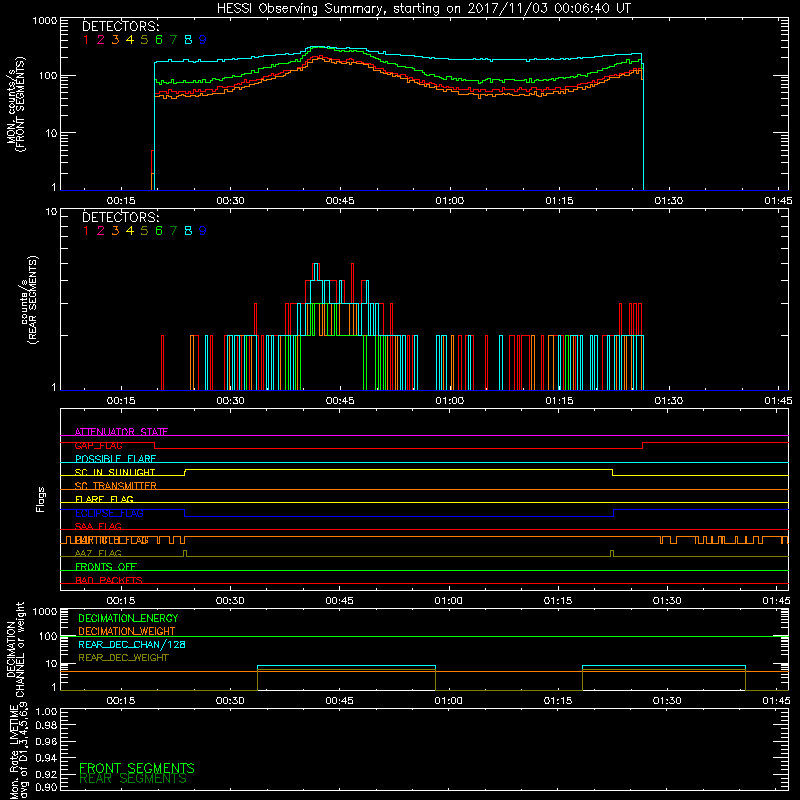Click the REAR_DEC_CHAN/128 legend label

click(132, 644)
